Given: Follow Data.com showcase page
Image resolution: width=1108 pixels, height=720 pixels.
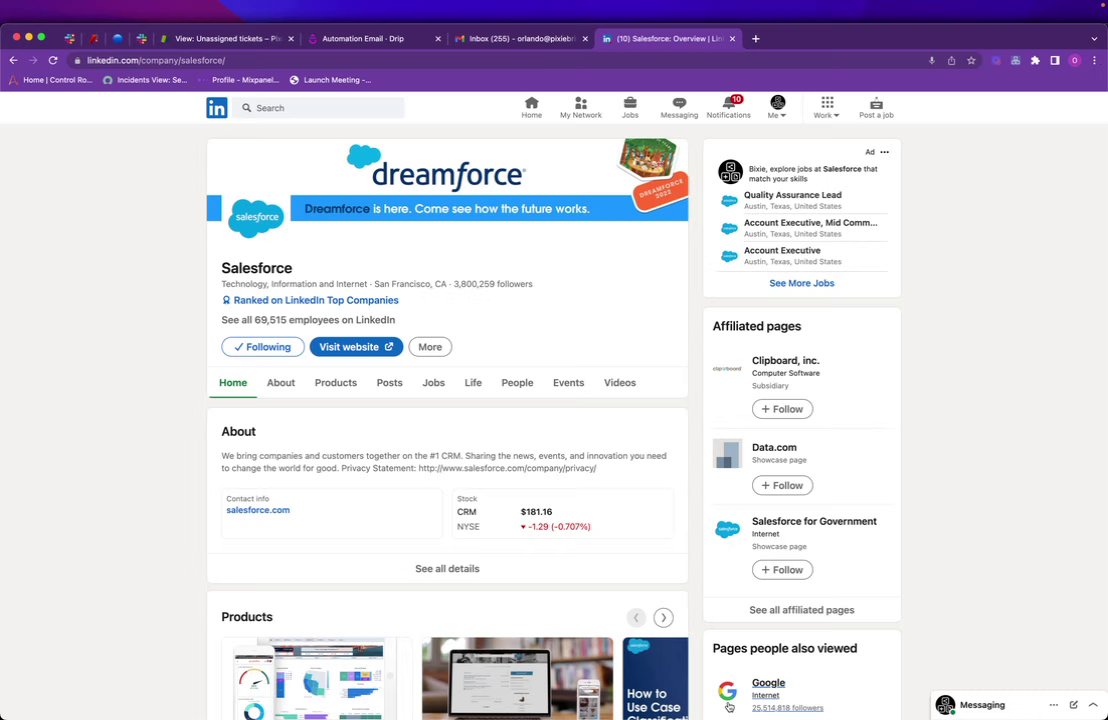Looking at the screenshot, I should coord(782,485).
